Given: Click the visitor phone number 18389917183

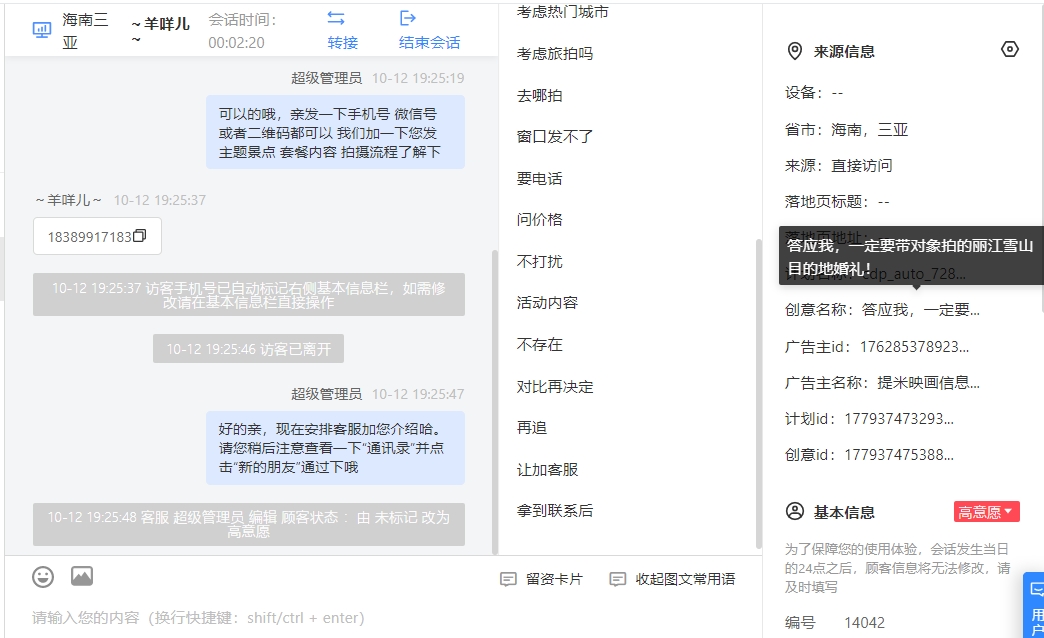Looking at the screenshot, I should coord(90,237).
